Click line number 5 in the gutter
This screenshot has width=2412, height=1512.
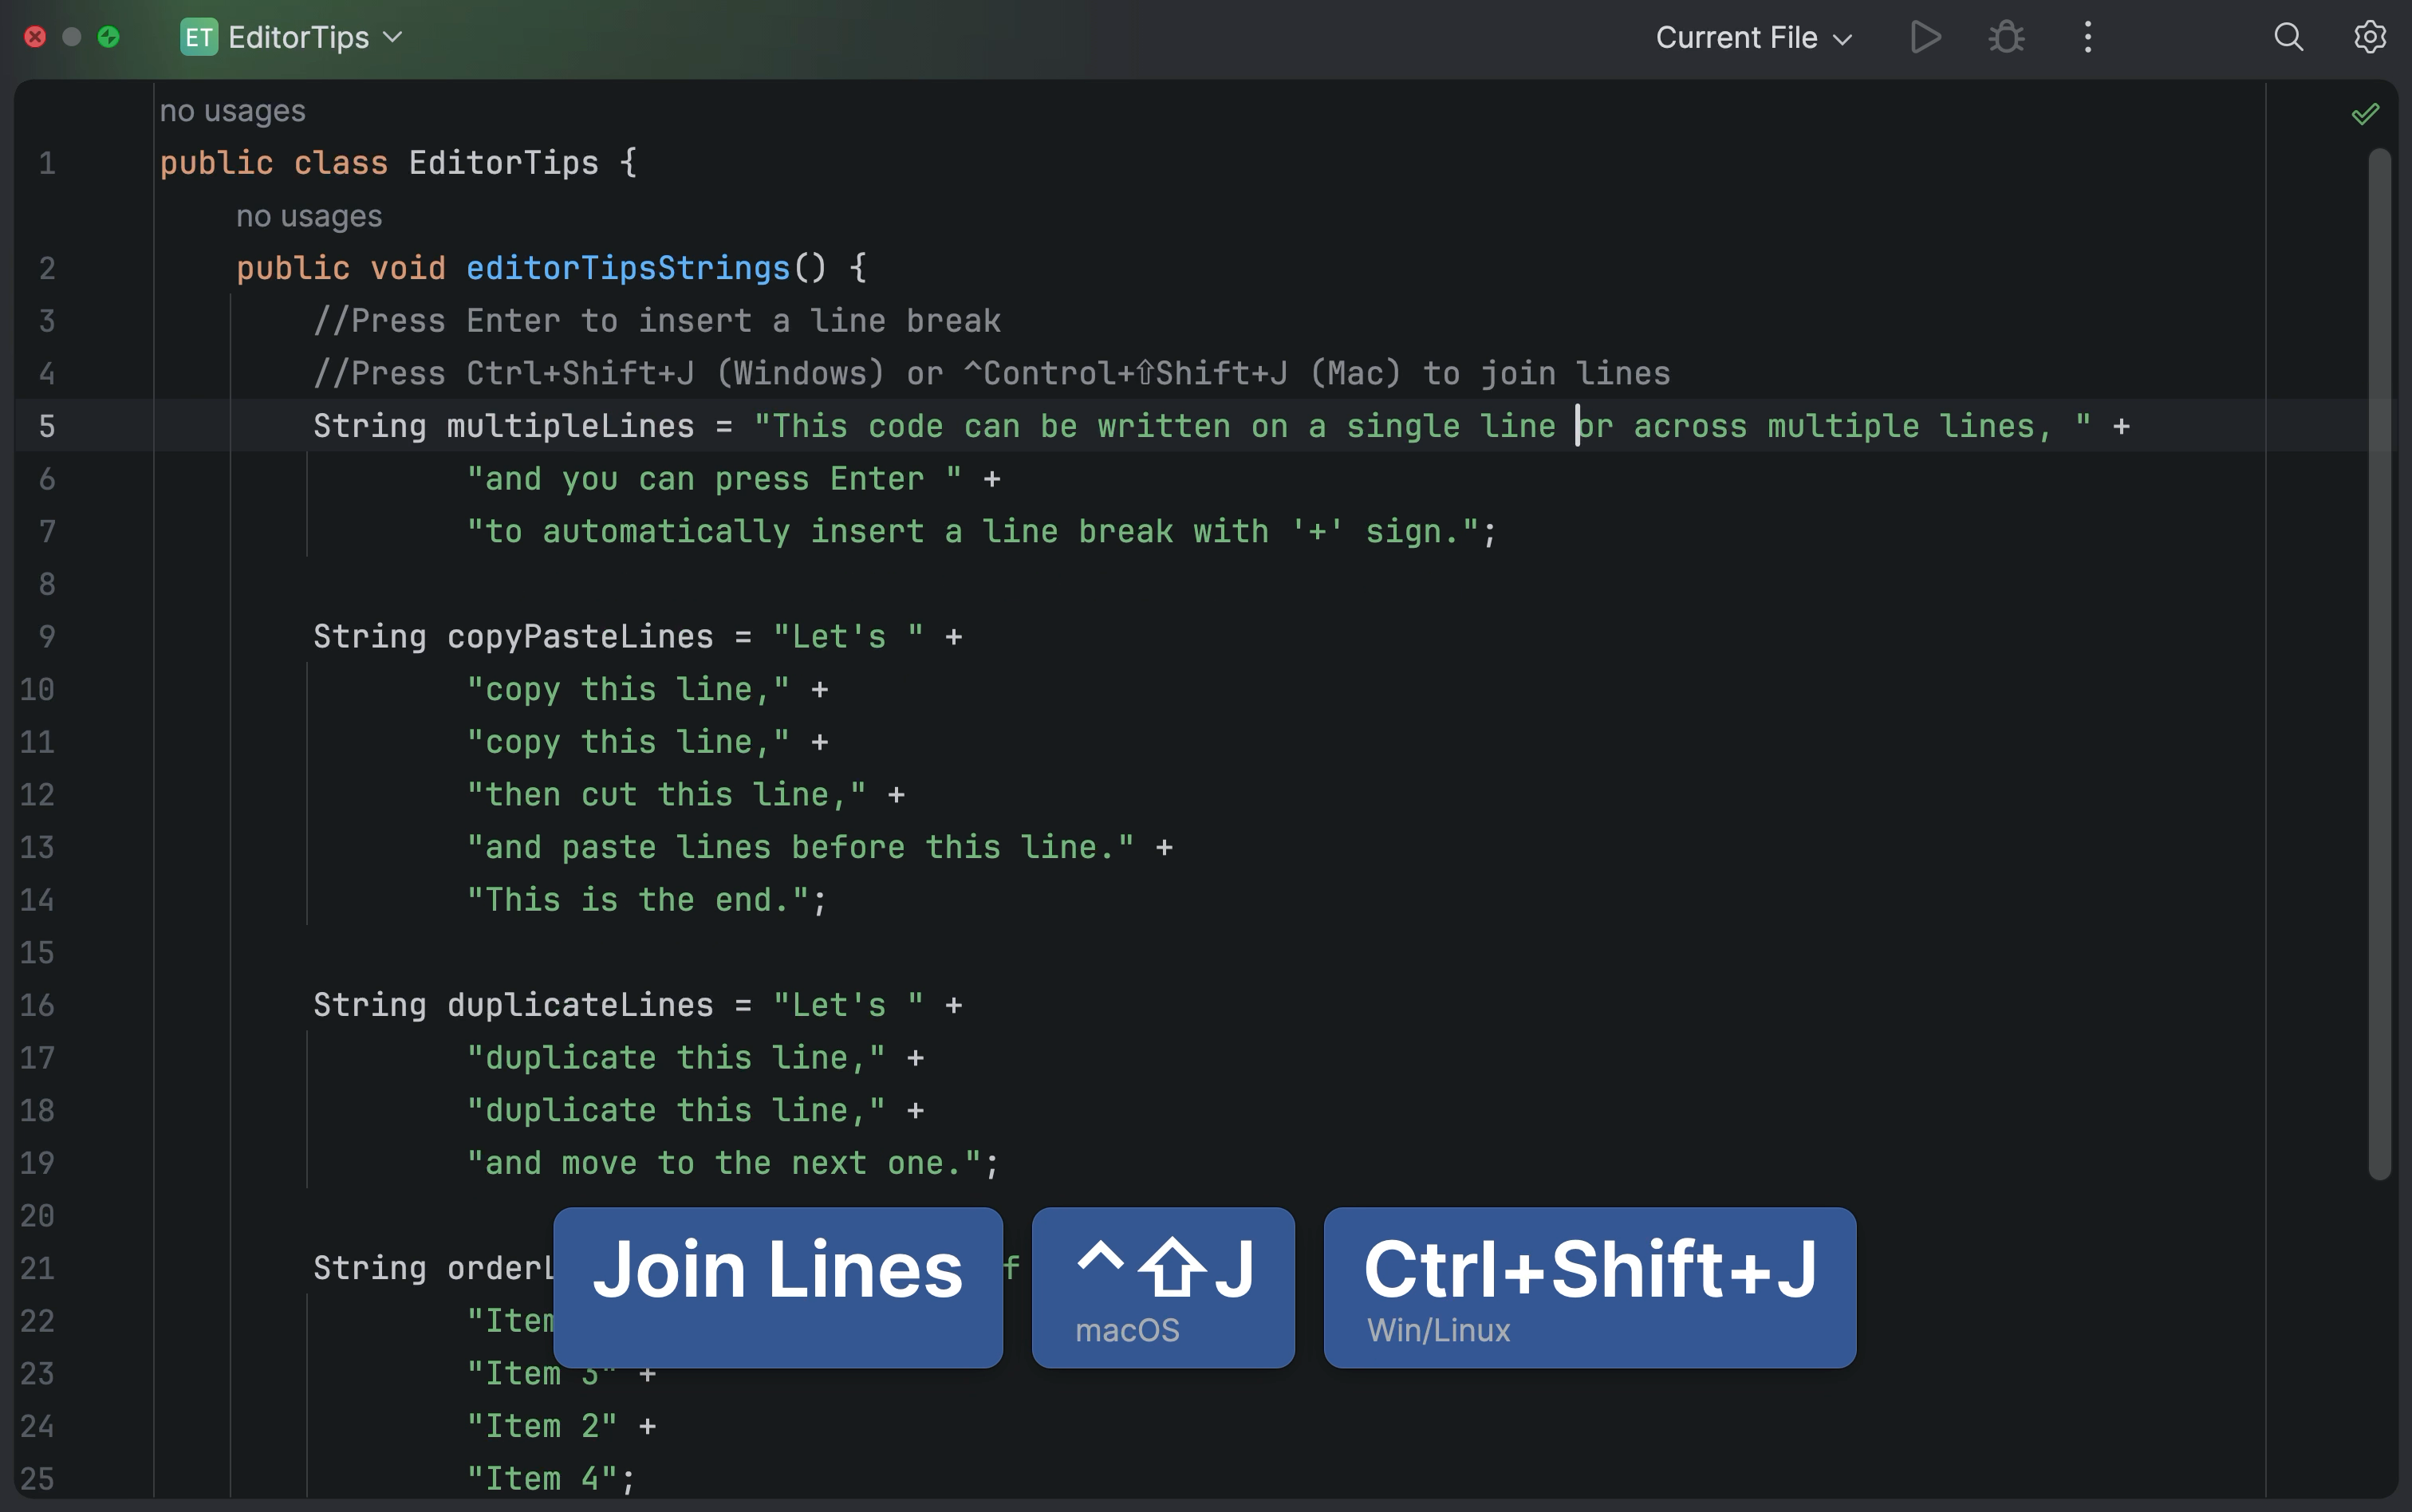tap(47, 426)
